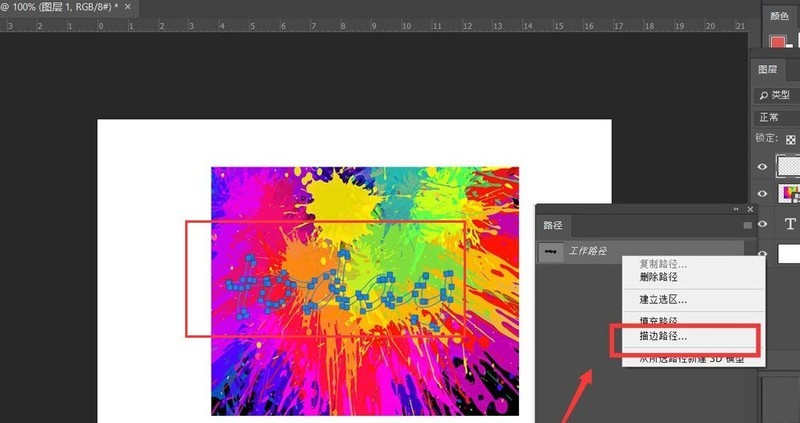Image resolution: width=800 pixels, height=423 pixels.
Task: Hide the colorful splash image layer via its eye icon
Action: coord(762,194)
